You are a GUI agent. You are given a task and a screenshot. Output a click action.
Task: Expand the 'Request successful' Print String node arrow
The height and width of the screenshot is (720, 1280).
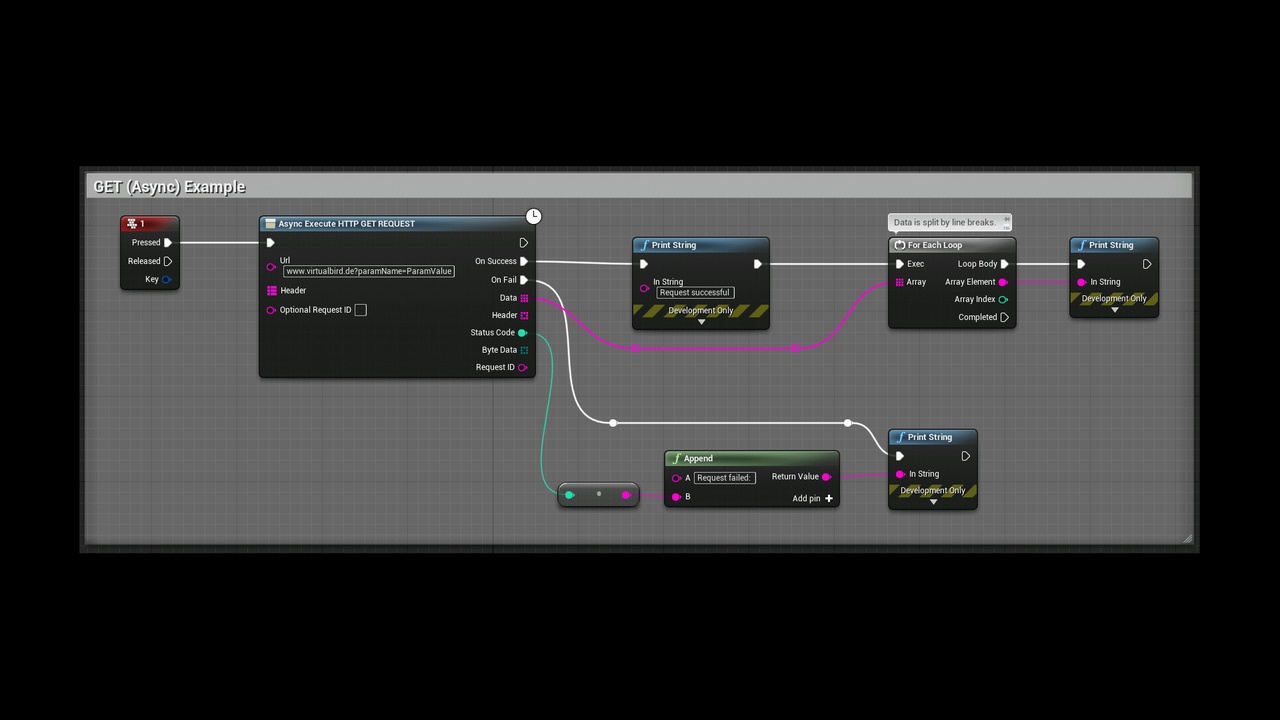click(x=701, y=322)
